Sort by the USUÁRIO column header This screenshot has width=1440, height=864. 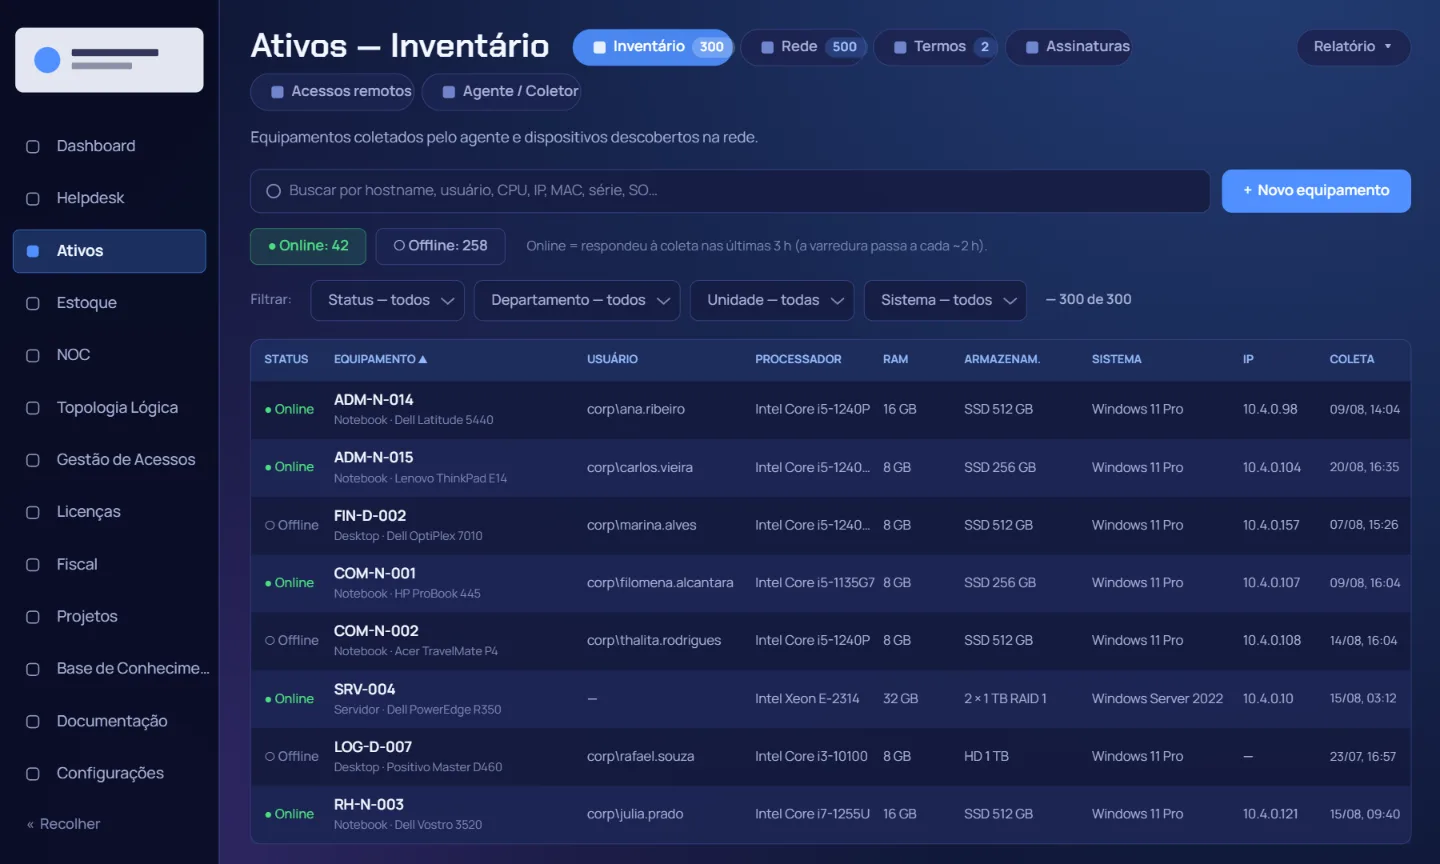612,359
